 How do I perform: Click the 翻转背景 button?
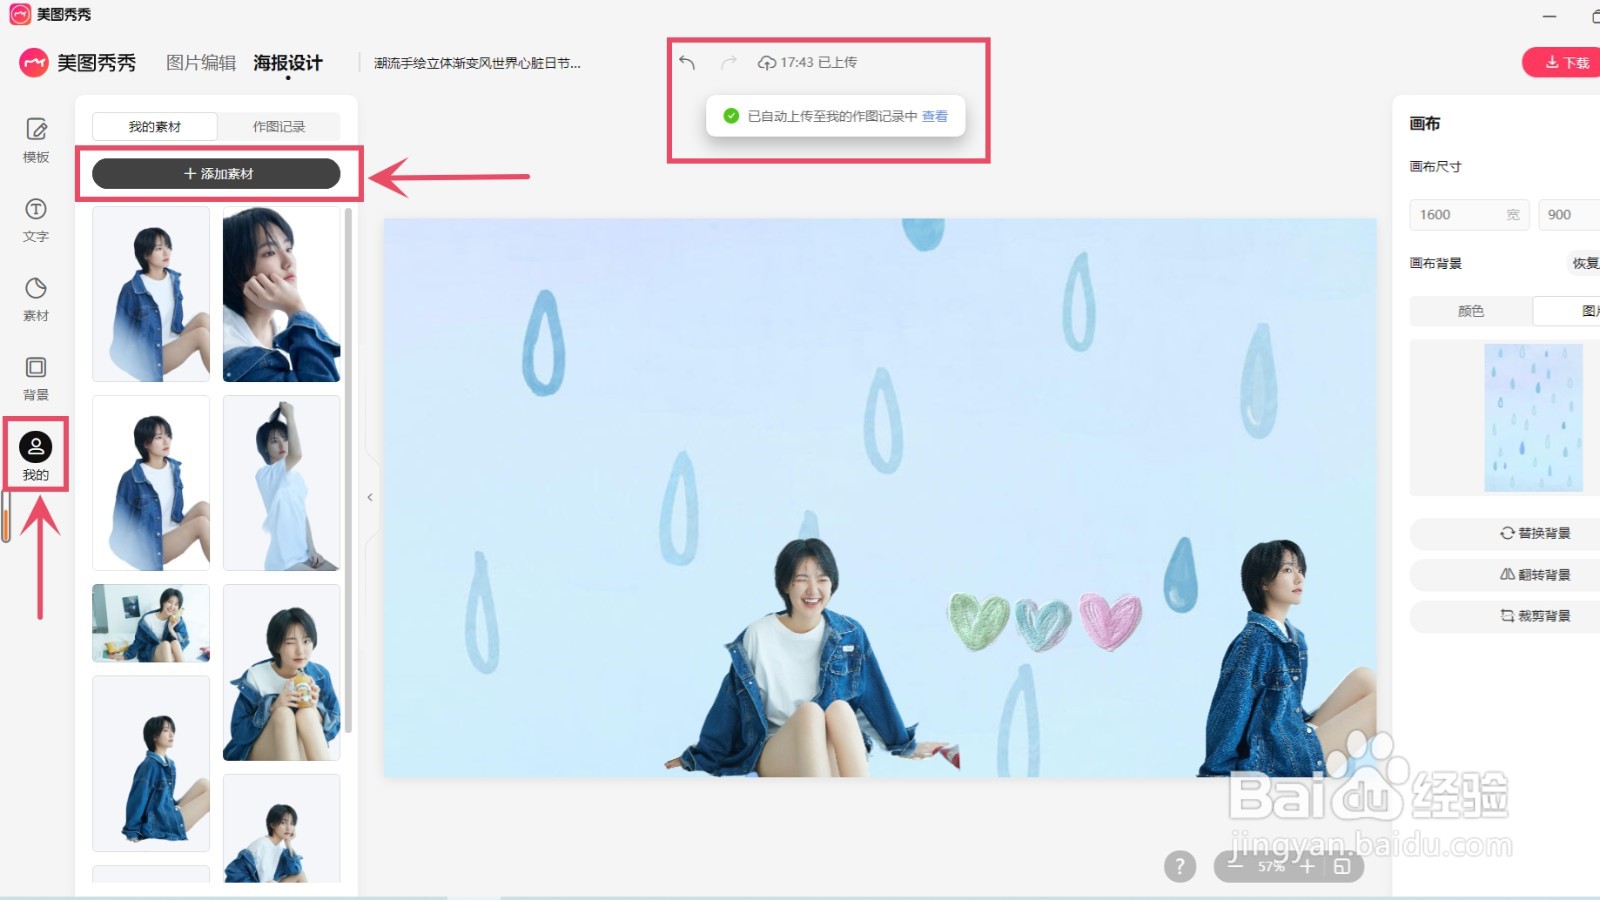[1505, 575]
